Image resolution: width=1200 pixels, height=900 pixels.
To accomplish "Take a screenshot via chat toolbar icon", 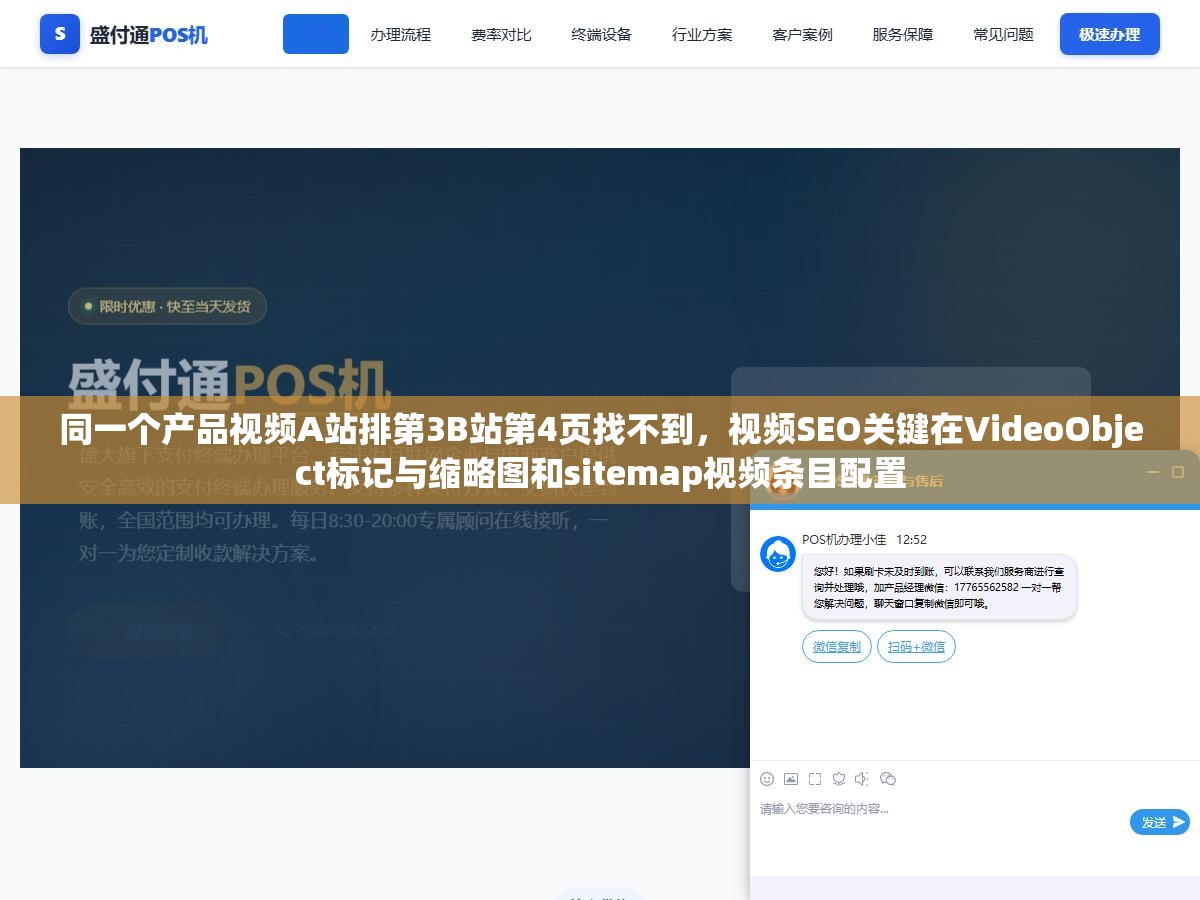I will point(815,779).
